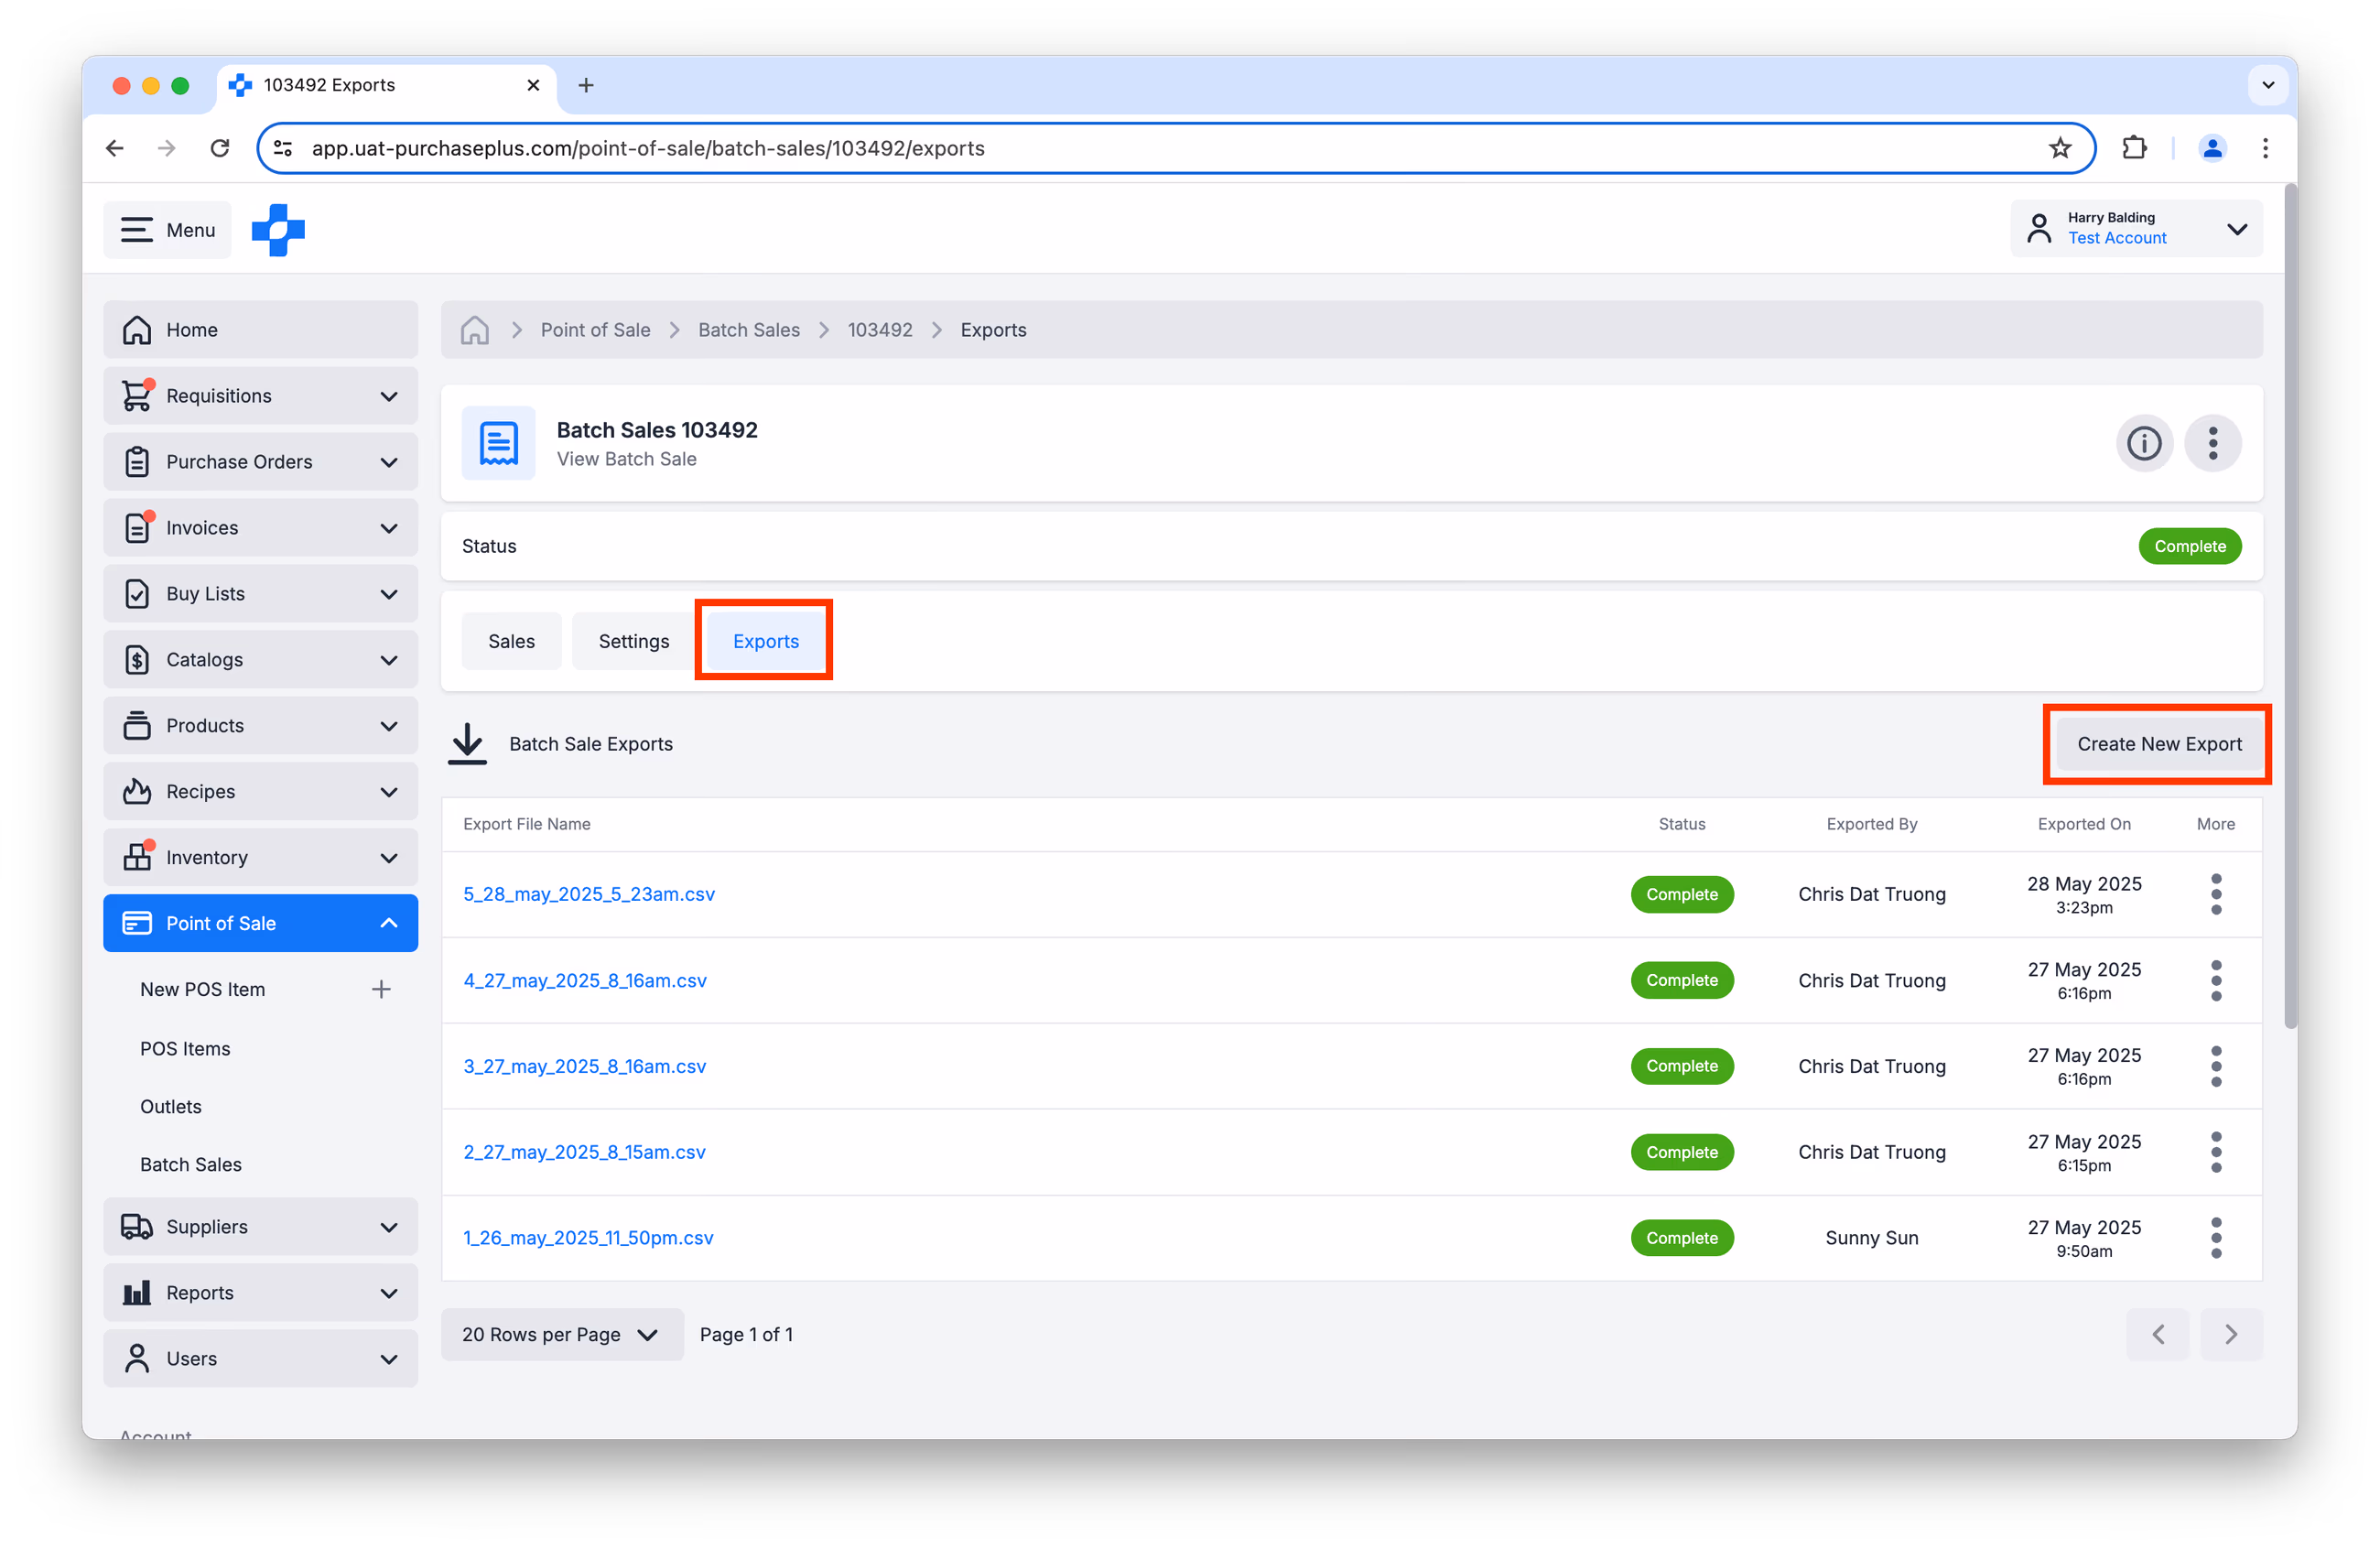Collapse the Point of Sale menu
2380x1548 pixels.
coord(260,923)
